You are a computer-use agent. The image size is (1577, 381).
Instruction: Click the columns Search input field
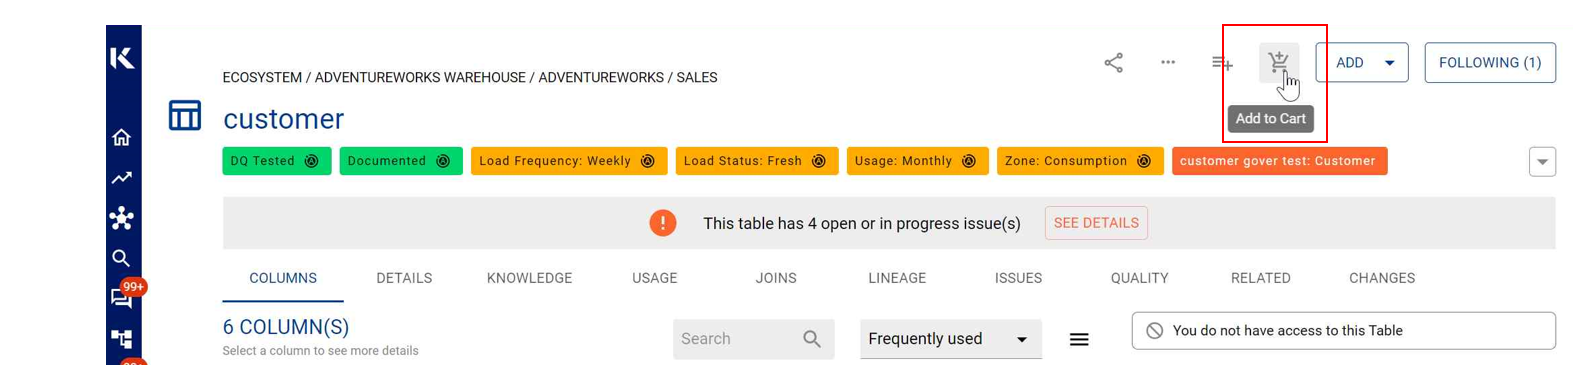(753, 339)
